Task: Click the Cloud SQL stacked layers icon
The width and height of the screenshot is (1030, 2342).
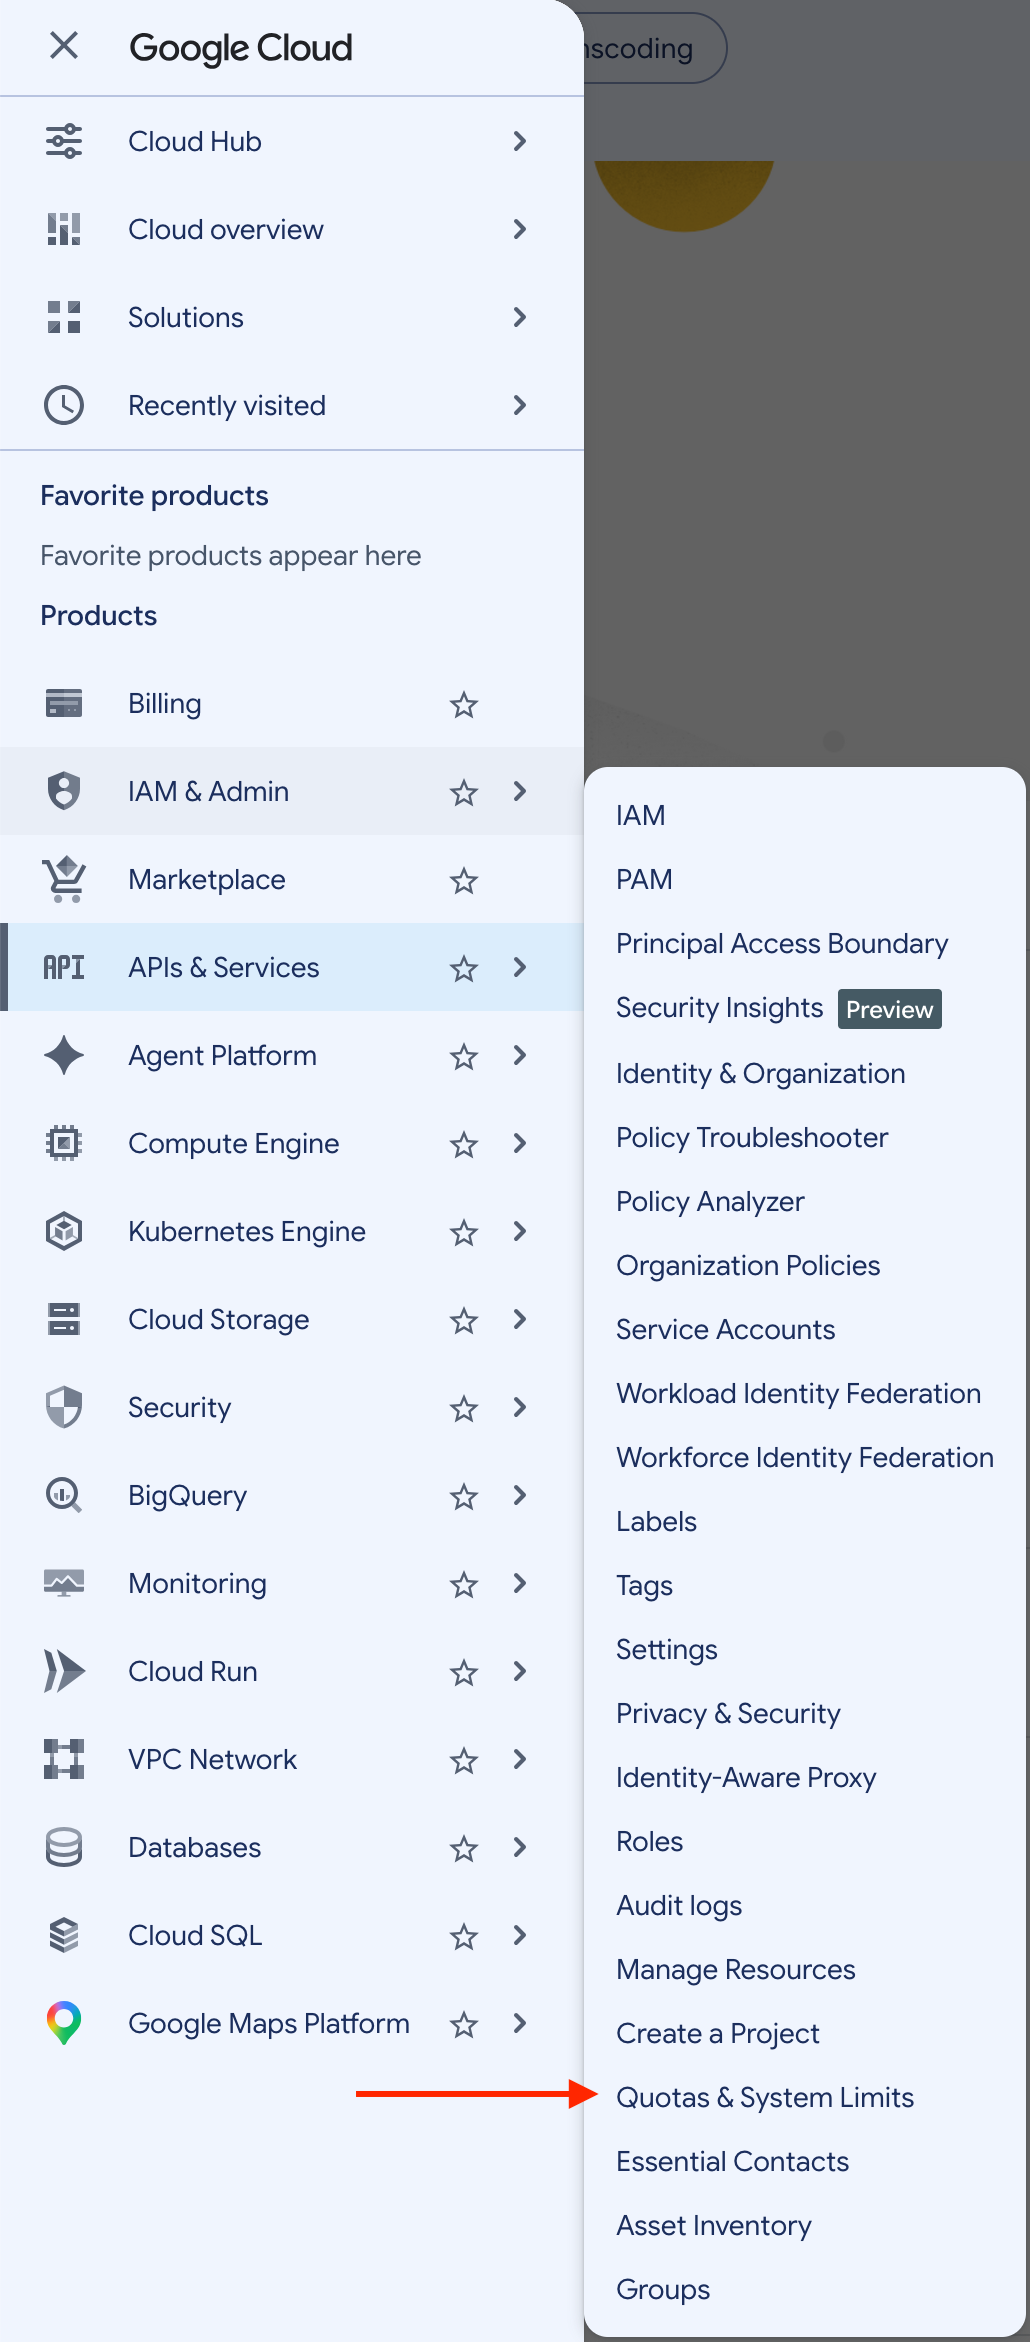Action: (x=64, y=1935)
